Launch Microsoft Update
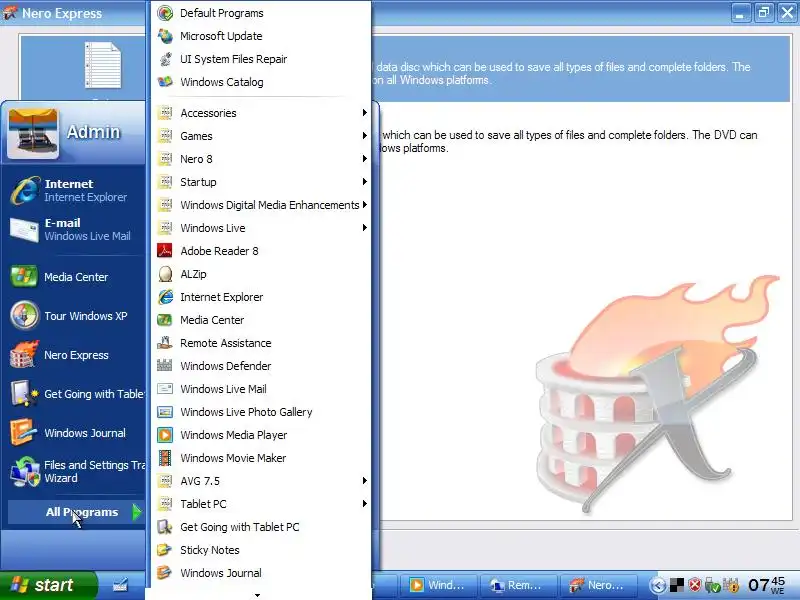800x600 pixels. point(261,36)
